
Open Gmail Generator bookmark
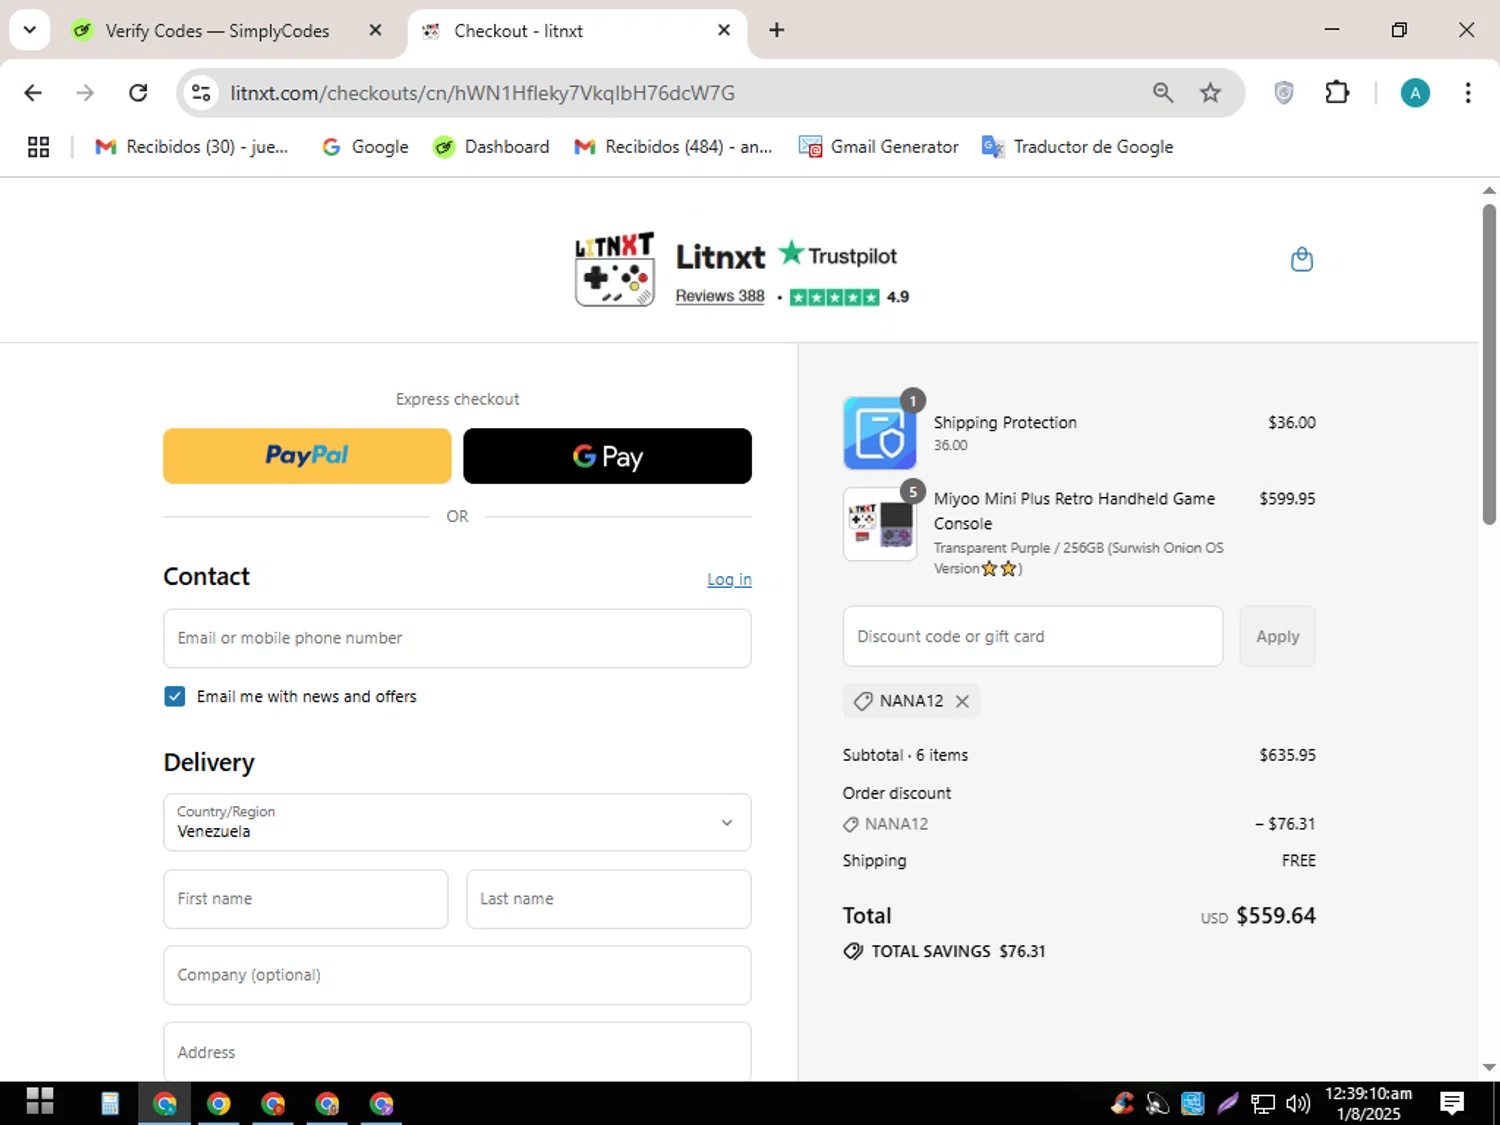pos(878,147)
